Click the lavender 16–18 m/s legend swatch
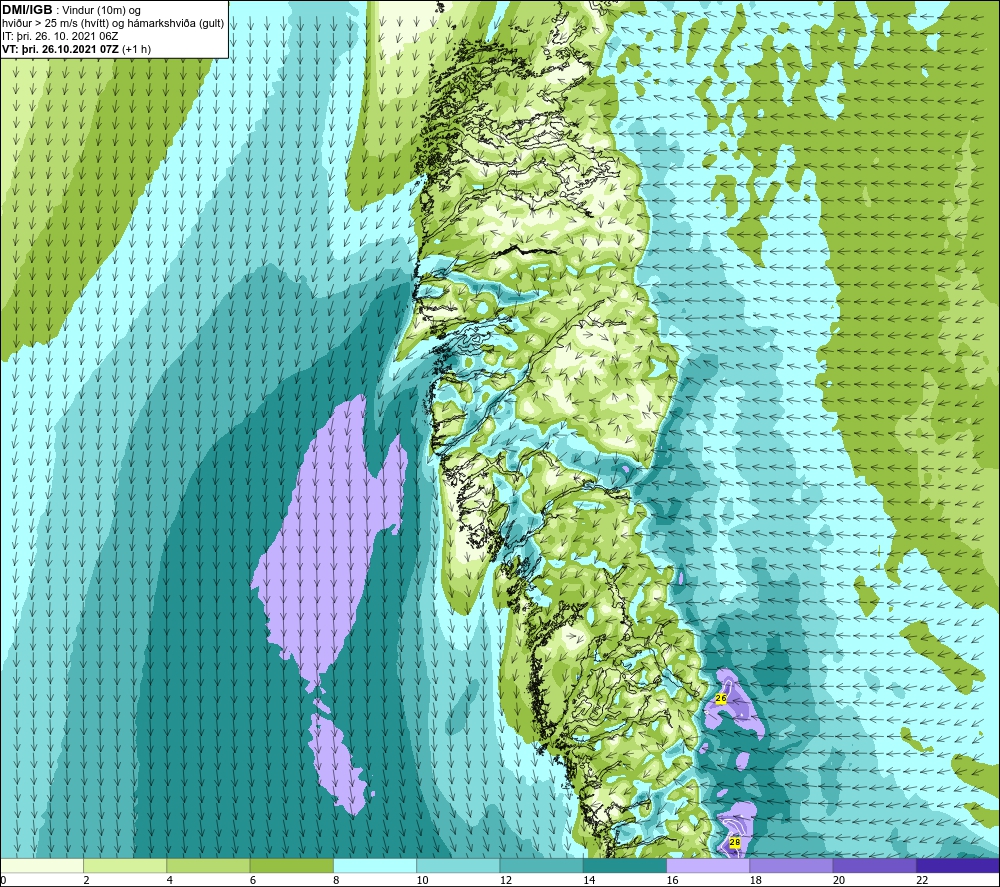 (x=708, y=865)
